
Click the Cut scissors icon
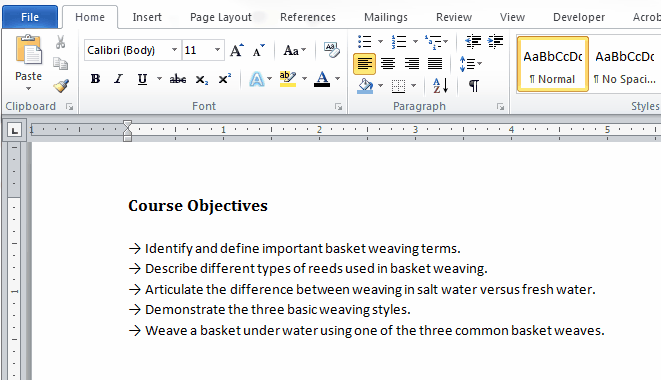pos(60,42)
